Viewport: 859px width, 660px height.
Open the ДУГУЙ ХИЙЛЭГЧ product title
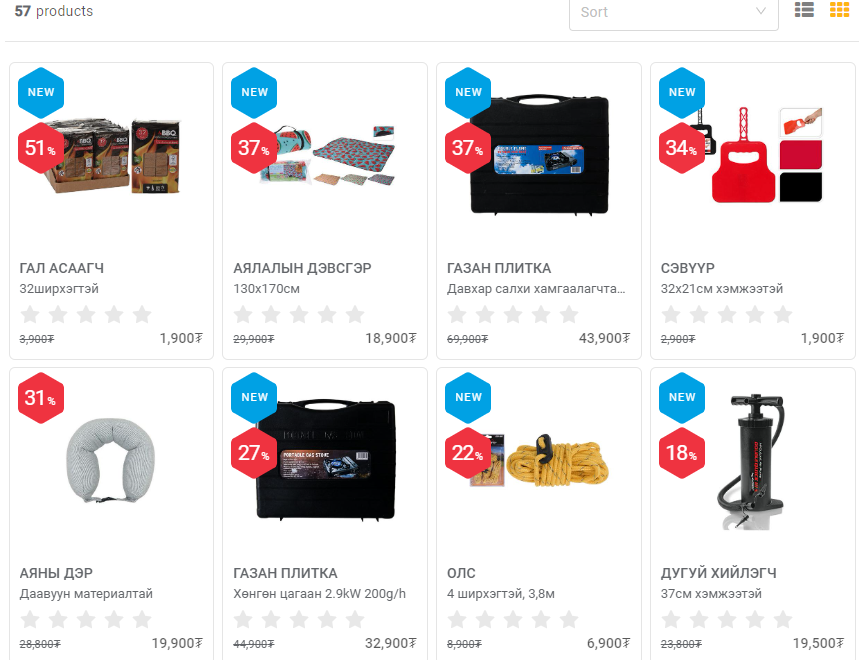718,573
